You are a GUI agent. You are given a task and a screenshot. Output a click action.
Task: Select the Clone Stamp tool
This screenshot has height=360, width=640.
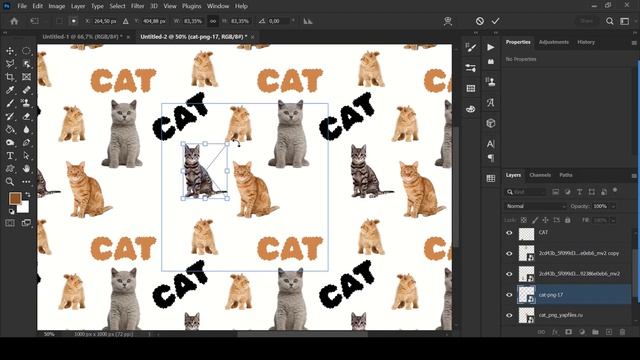point(26,103)
